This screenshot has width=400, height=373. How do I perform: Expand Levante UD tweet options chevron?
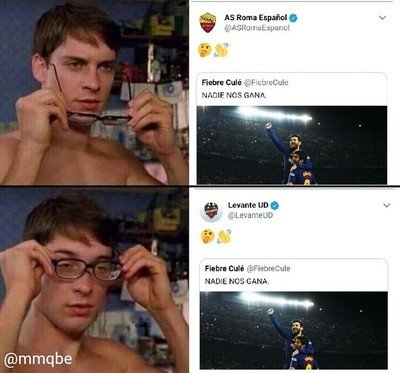(x=386, y=205)
